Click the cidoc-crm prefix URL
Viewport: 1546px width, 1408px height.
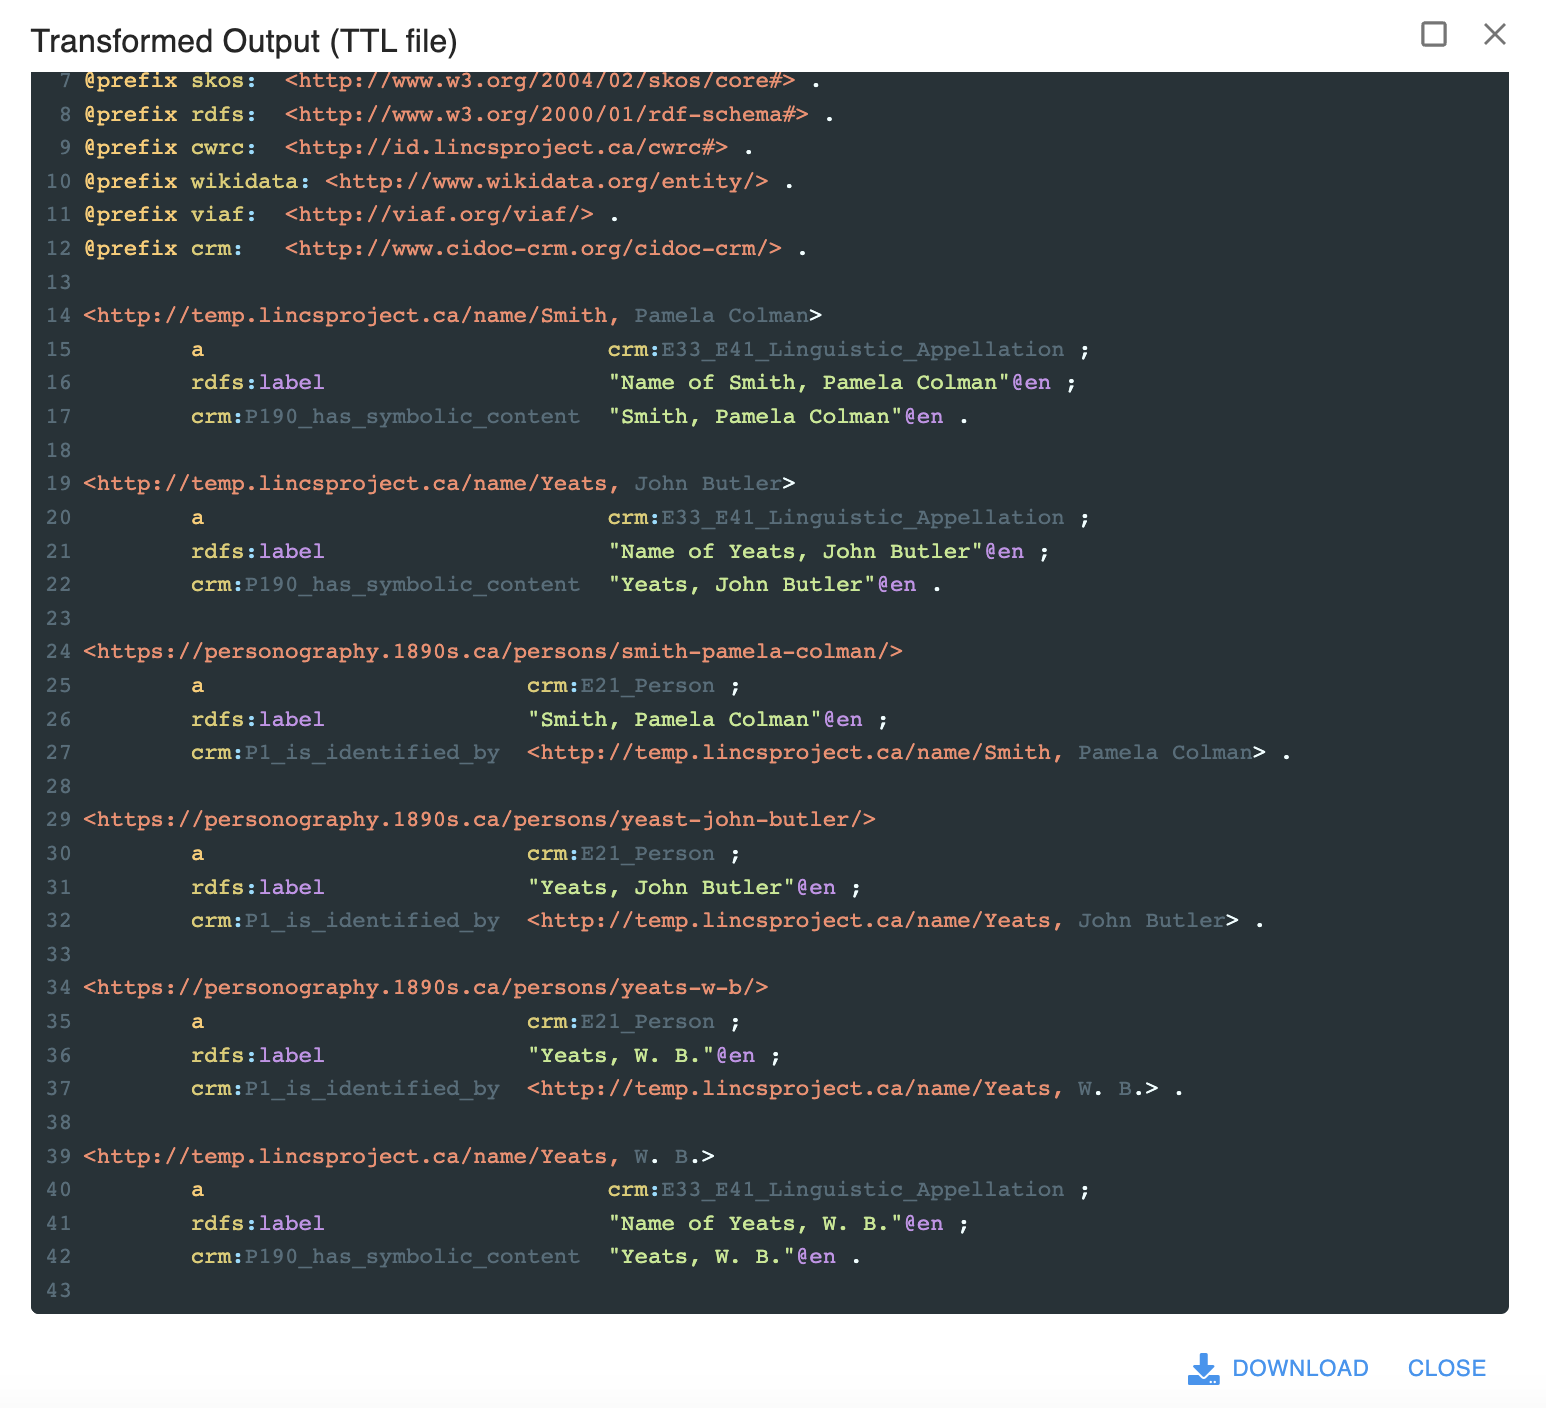click(x=533, y=248)
